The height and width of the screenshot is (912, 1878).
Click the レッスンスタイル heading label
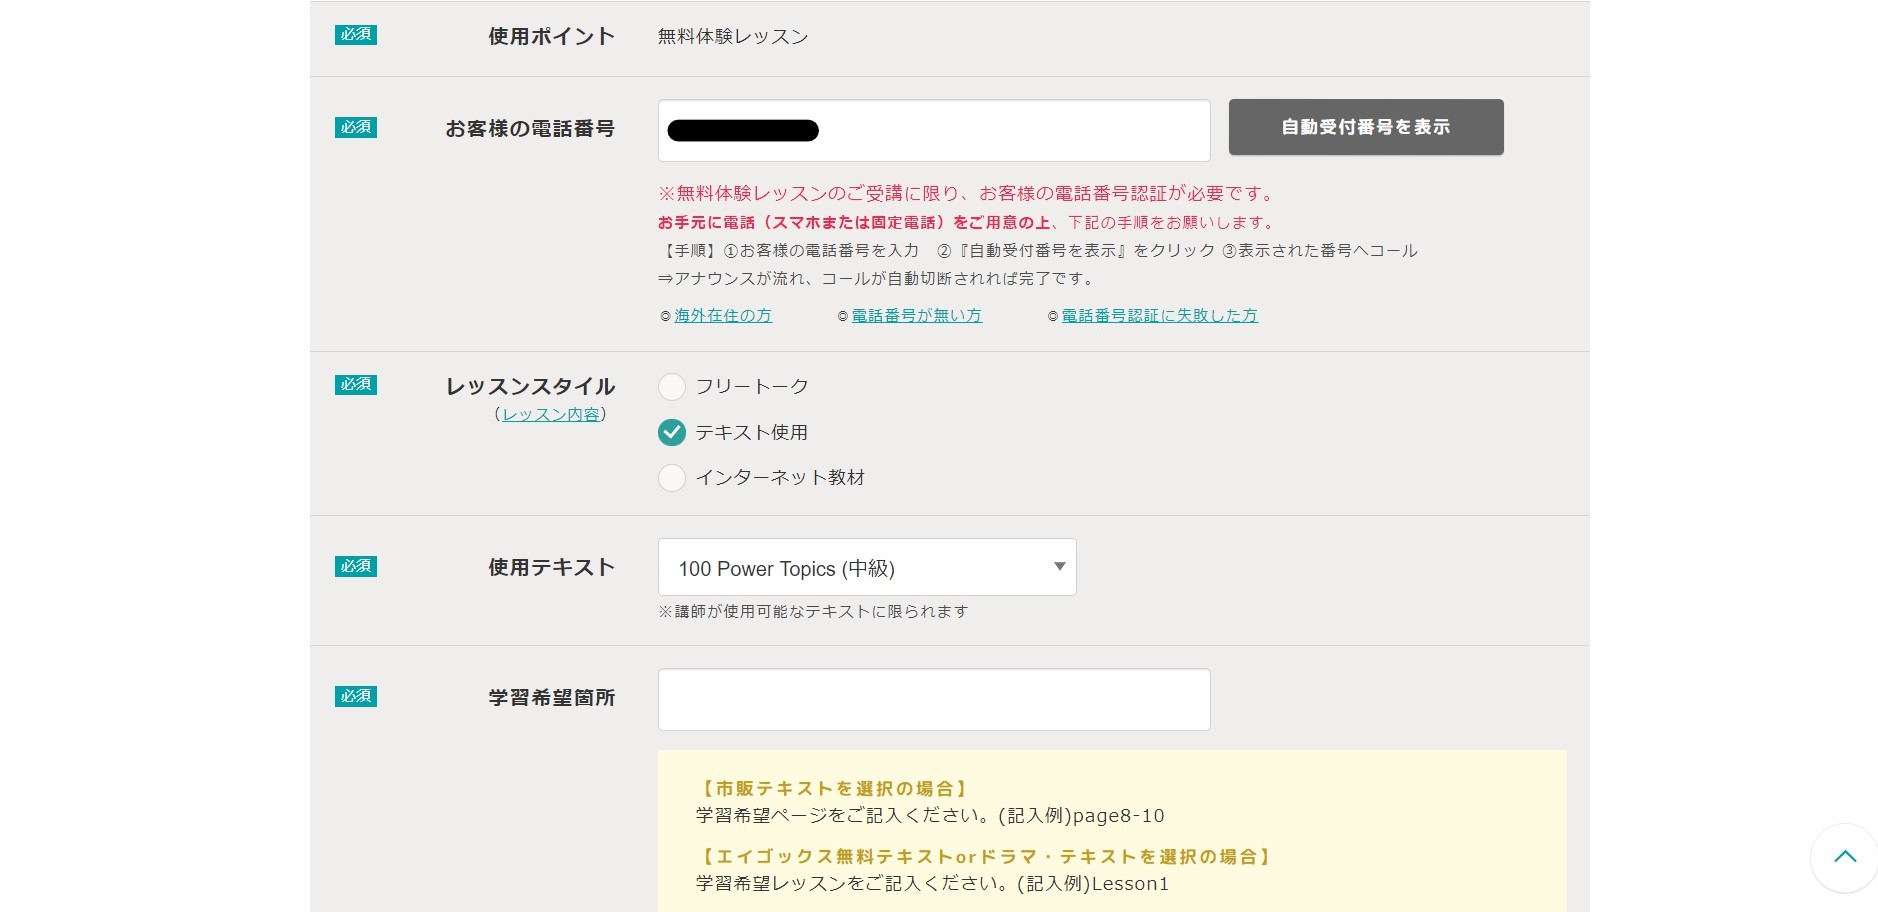click(x=530, y=386)
